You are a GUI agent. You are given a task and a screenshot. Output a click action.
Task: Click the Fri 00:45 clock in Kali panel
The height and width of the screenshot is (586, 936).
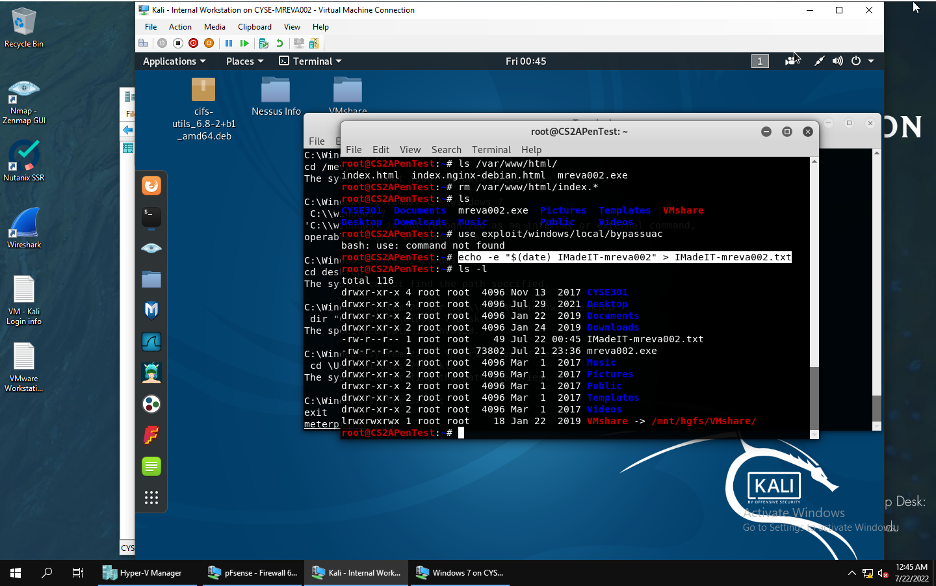pos(525,61)
